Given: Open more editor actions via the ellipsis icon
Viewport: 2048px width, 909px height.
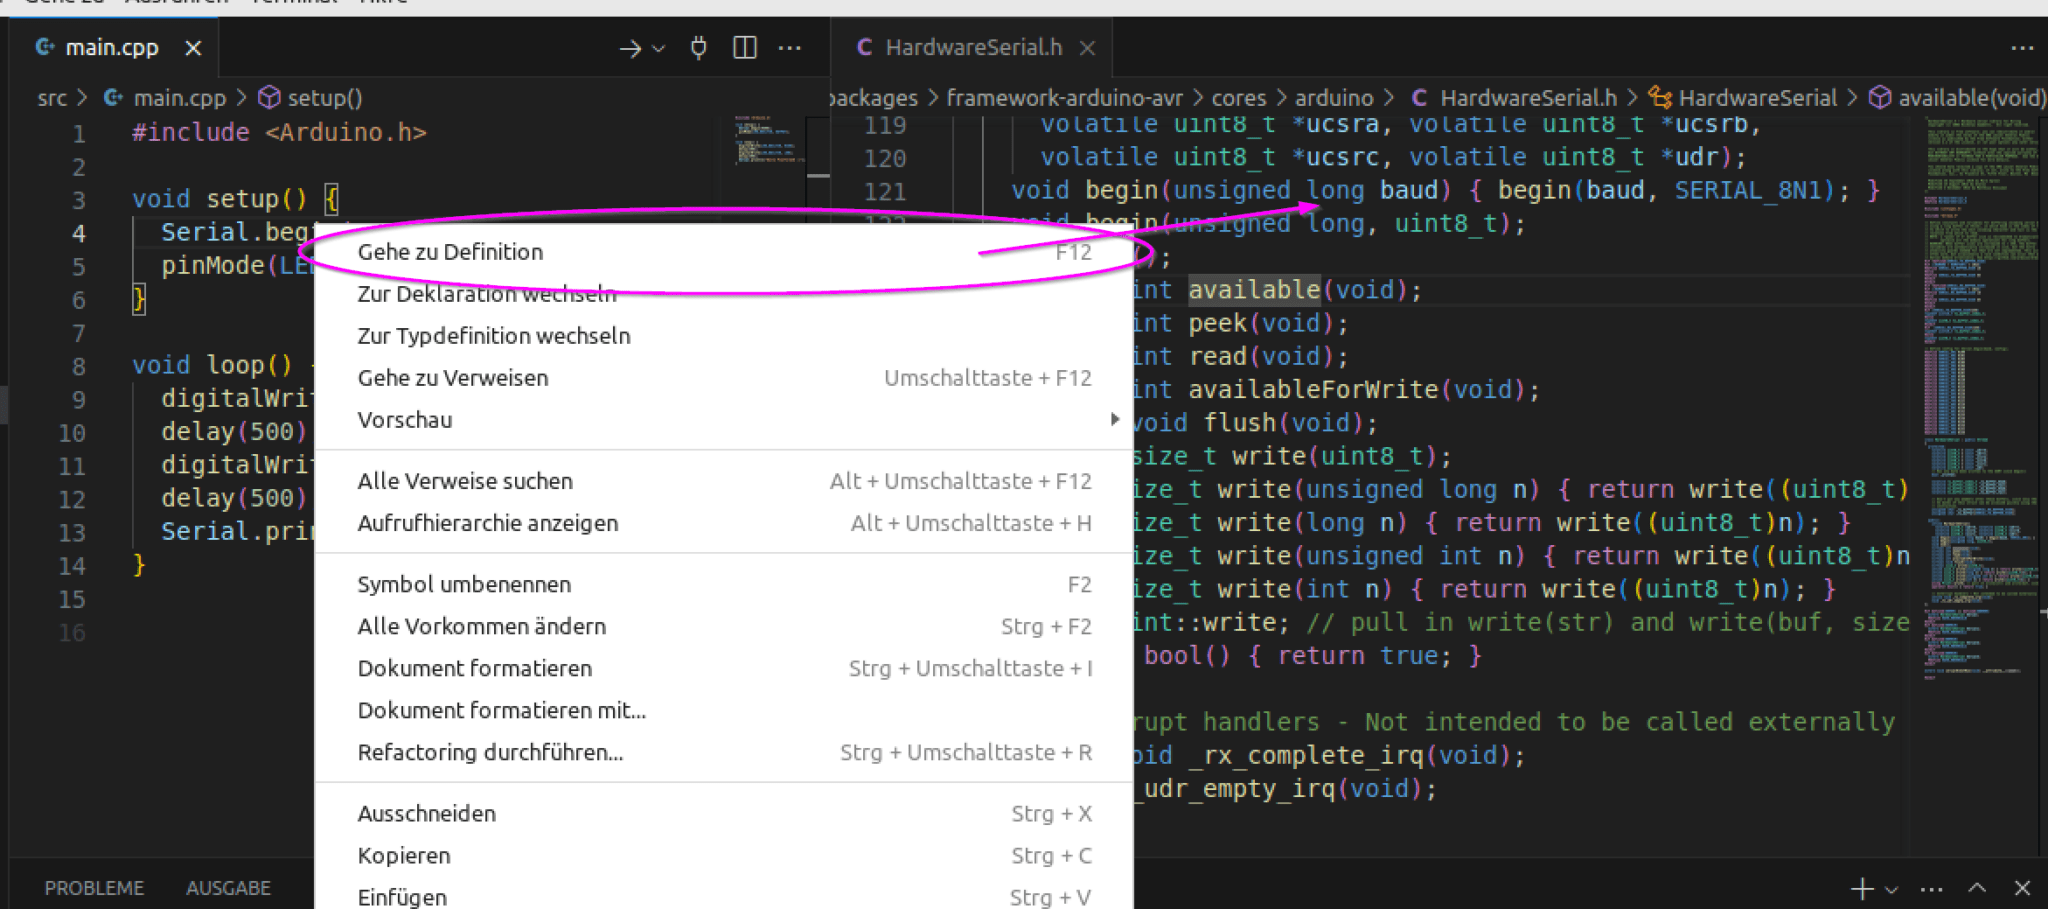Looking at the screenshot, I should tap(792, 47).
